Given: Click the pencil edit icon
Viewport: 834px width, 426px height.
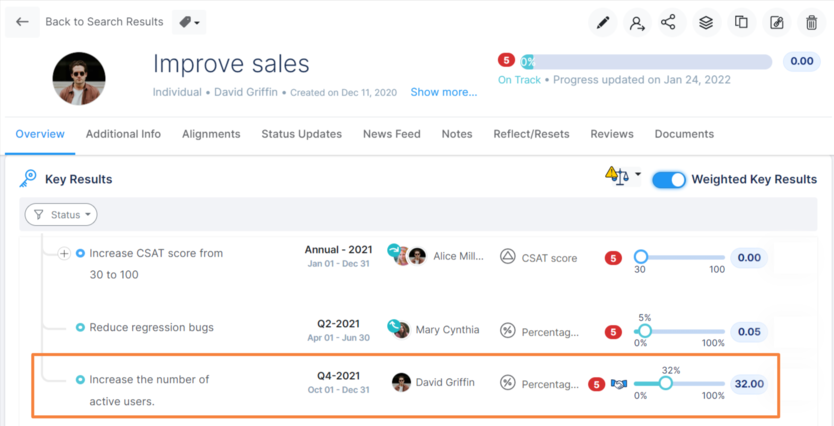Looking at the screenshot, I should pyautogui.click(x=603, y=22).
